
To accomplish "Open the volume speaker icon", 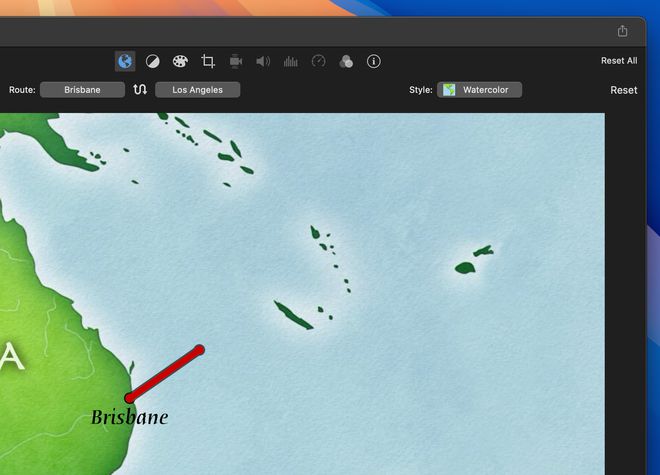I will tap(263, 61).
